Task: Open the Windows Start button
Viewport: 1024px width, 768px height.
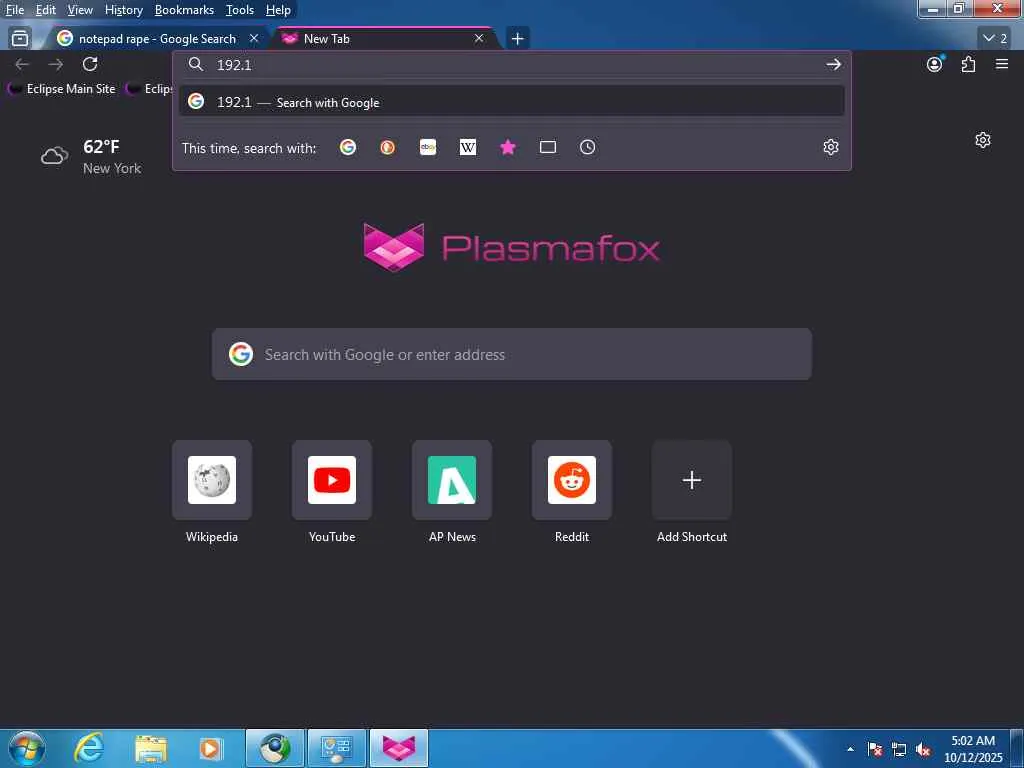Action: tap(27, 748)
